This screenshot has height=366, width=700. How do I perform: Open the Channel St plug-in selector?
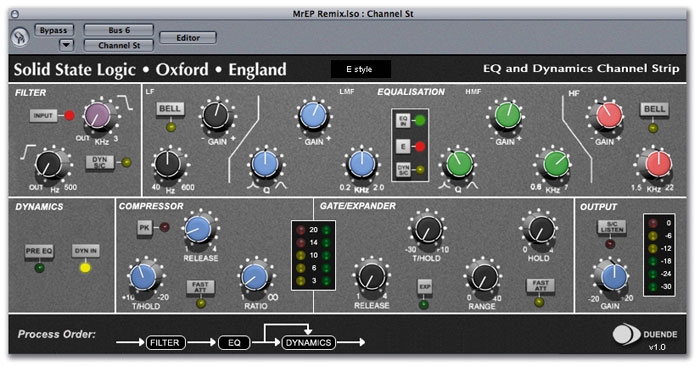119,45
